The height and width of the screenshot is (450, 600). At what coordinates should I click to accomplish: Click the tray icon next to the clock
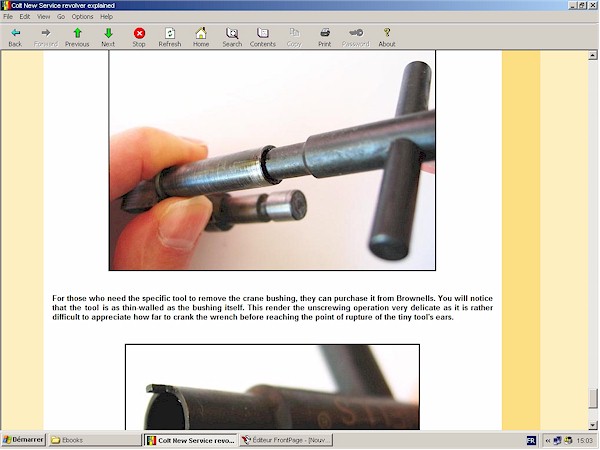tap(568, 440)
